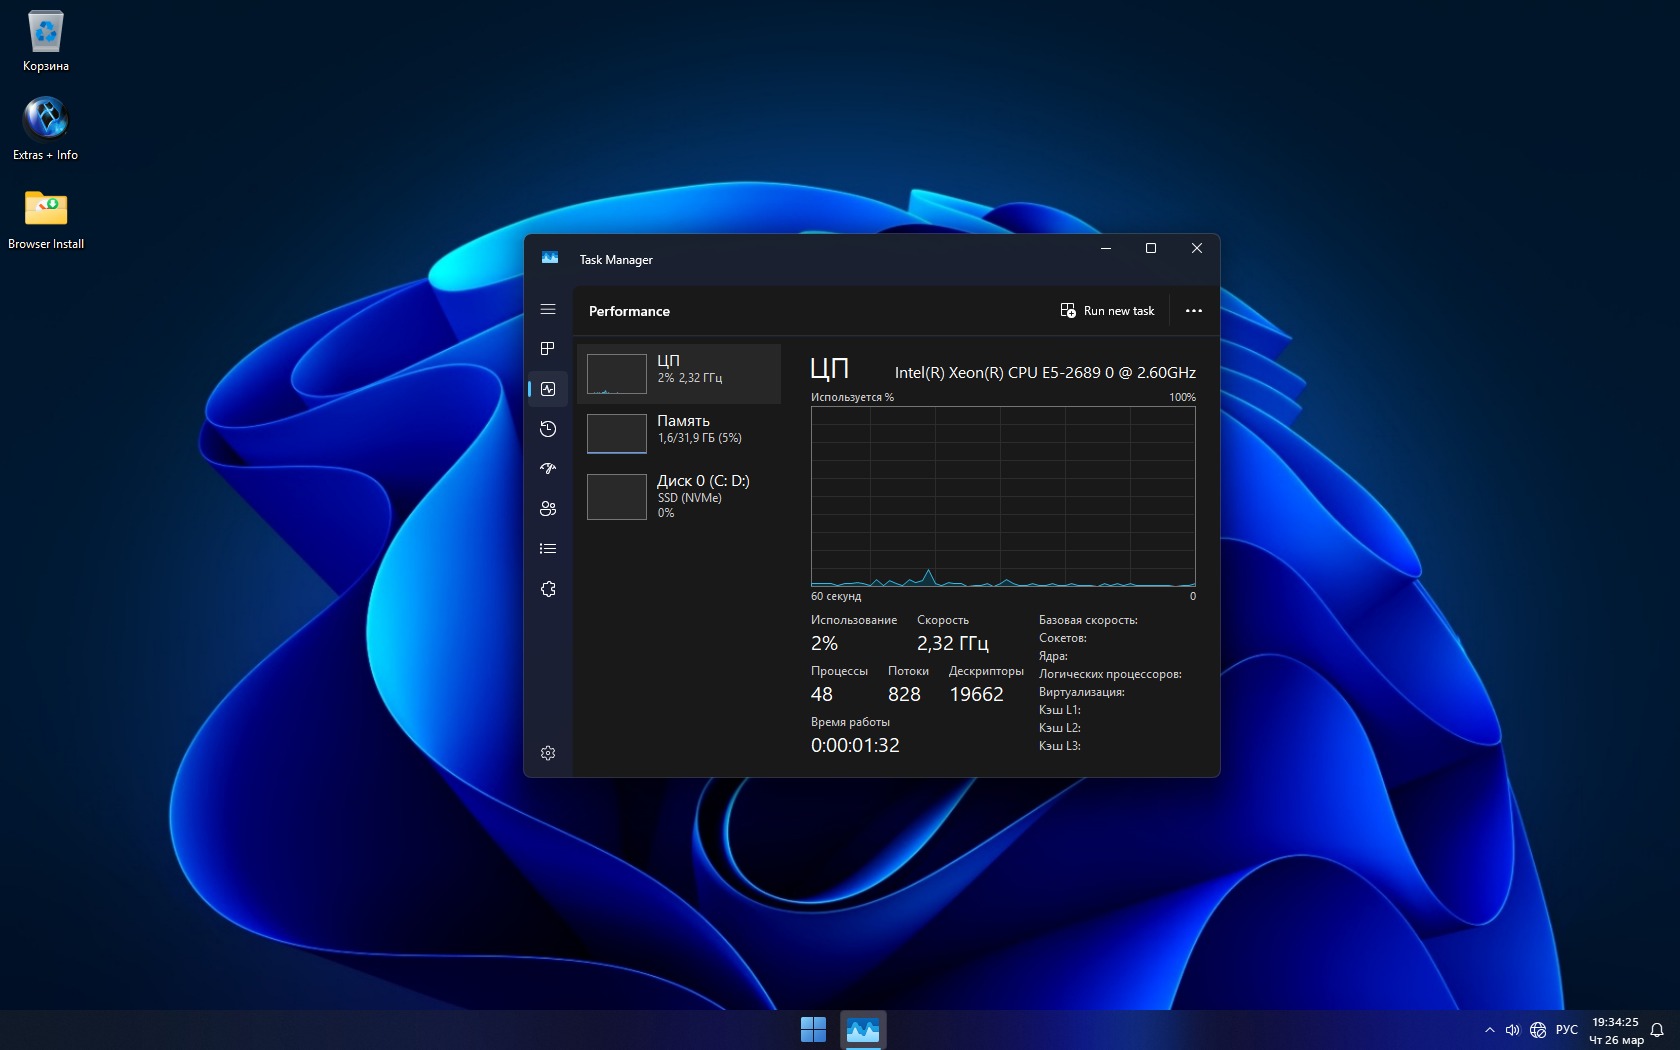This screenshot has height=1050, width=1680.
Task: Open the App history icon in sidebar
Action: click(547, 429)
